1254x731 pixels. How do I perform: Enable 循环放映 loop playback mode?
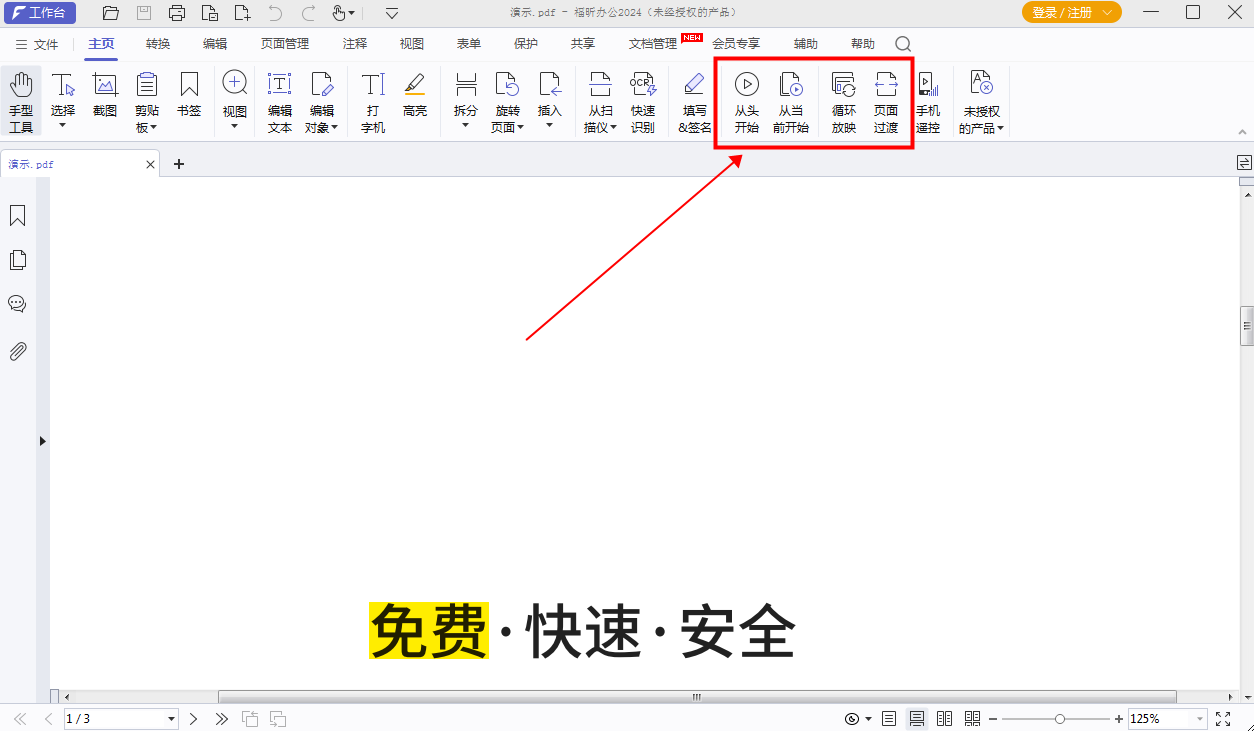pos(843,100)
